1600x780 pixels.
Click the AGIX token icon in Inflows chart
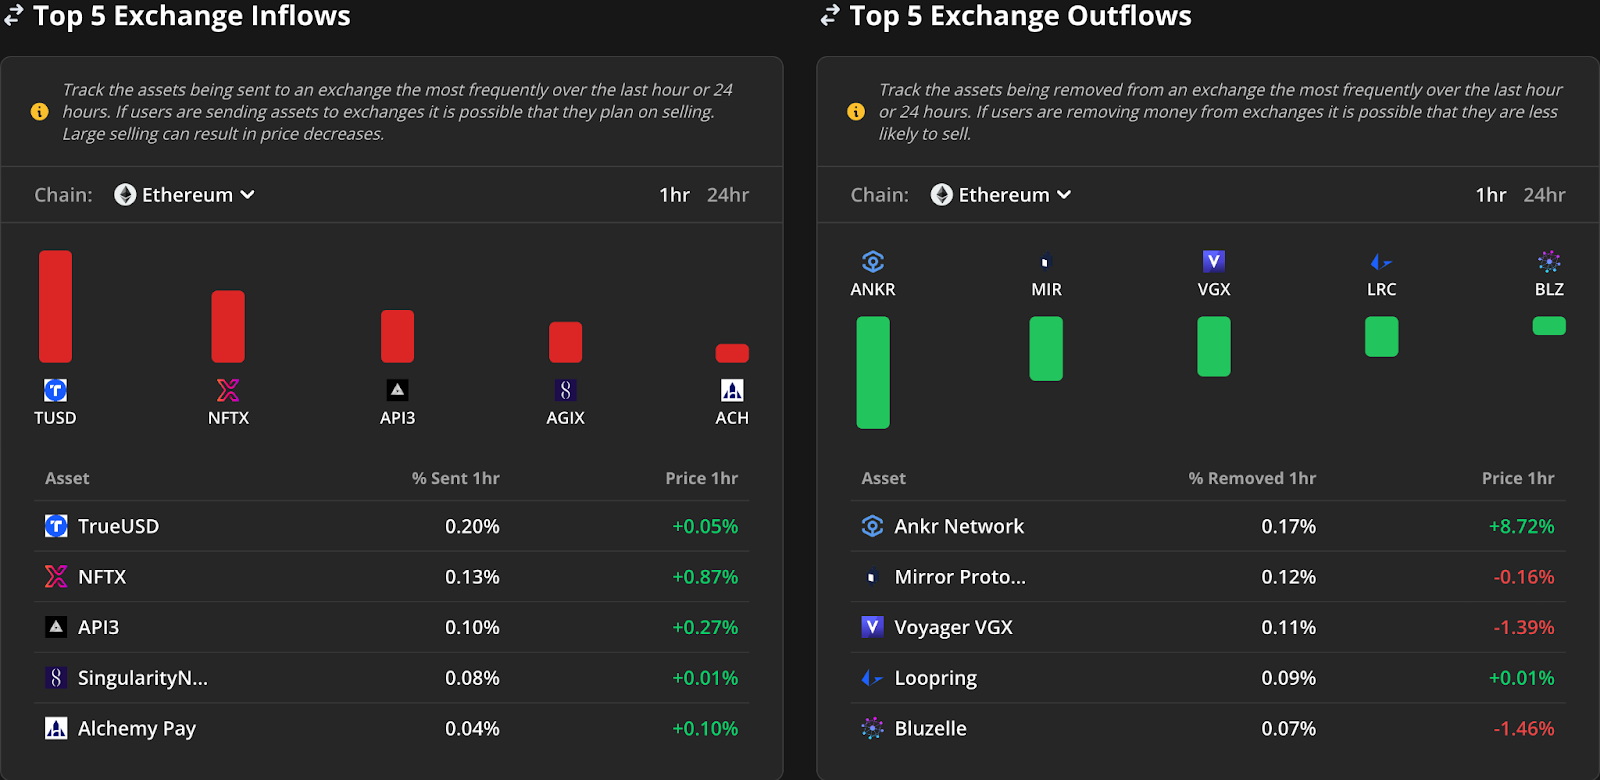(565, 390)
